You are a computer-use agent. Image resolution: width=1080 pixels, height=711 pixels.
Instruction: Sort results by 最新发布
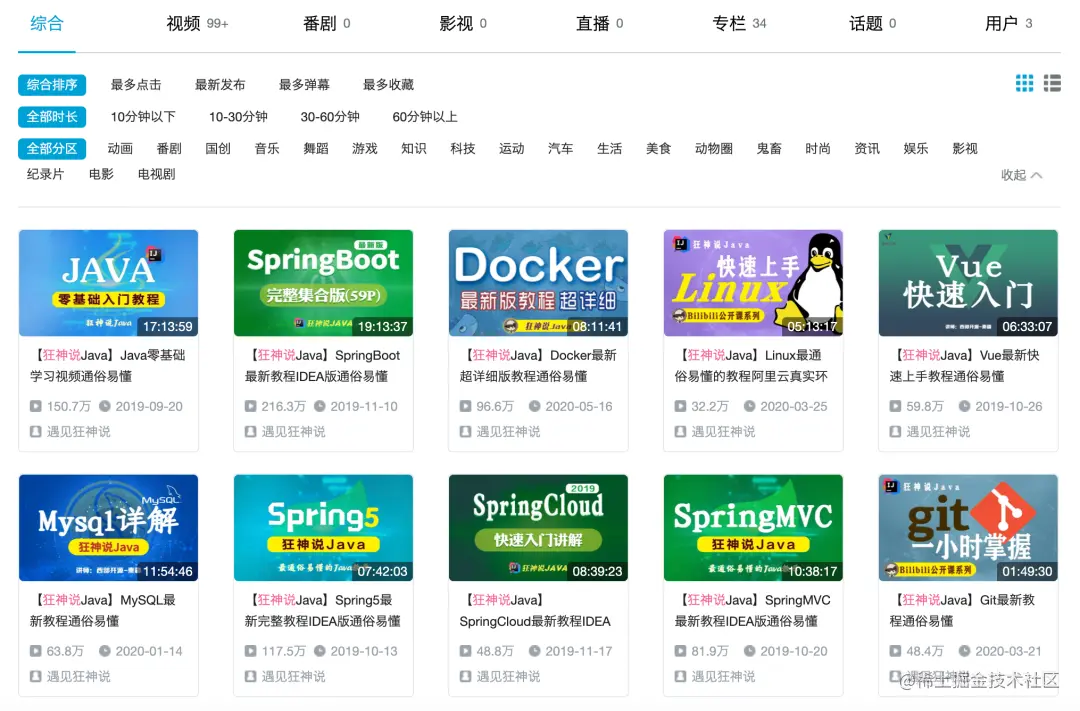point(220,85)
